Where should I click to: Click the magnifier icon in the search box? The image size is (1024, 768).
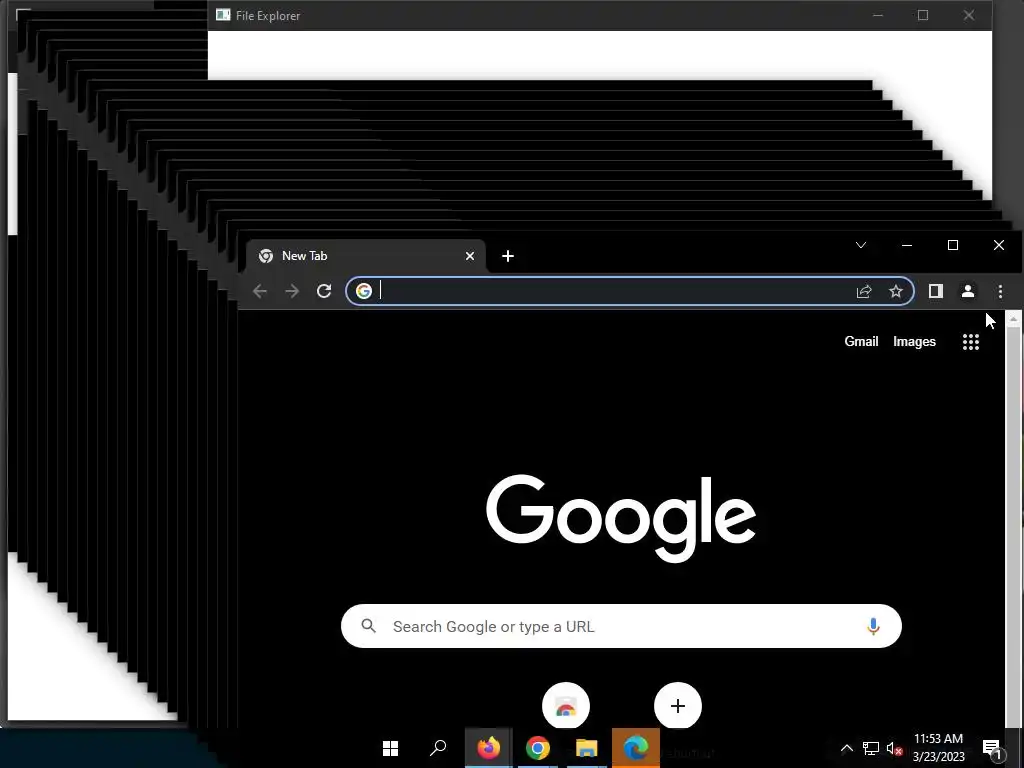pos(369,626)
